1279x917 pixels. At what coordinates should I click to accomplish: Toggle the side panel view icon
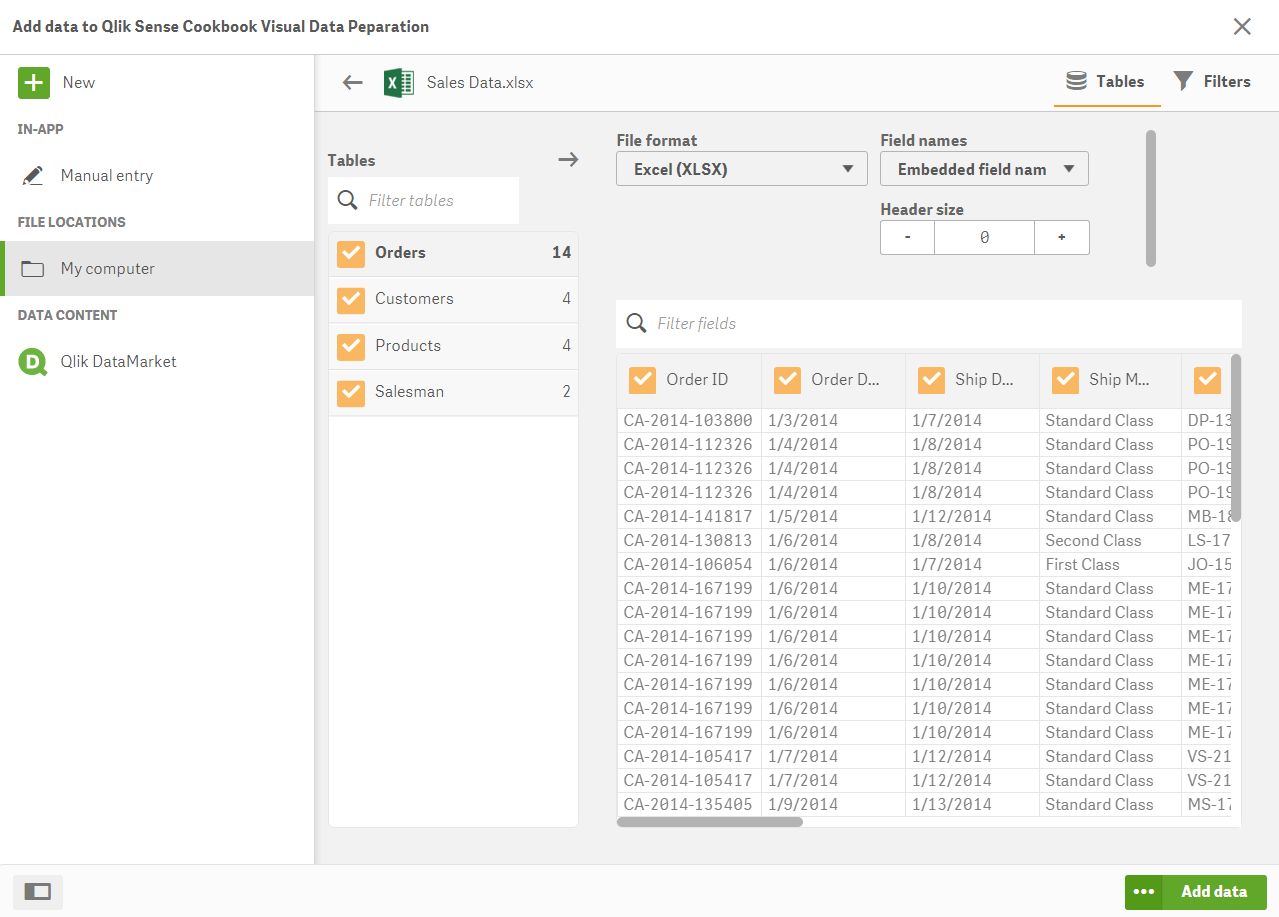click(38, 891)
